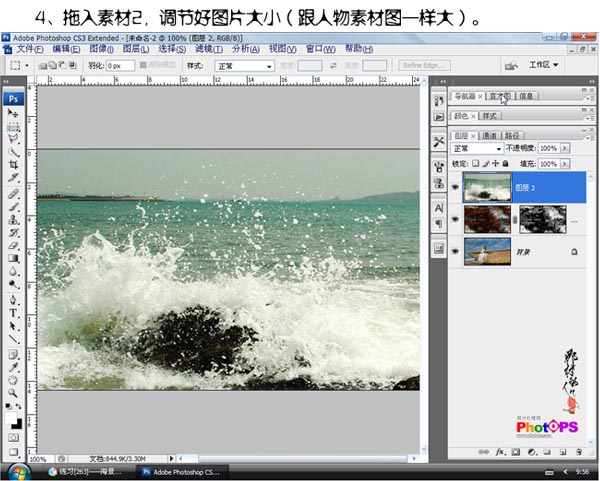Click the Refine Edge button
Image resolution: width=600 pixels, height=481 pixels.
(424, 66)
